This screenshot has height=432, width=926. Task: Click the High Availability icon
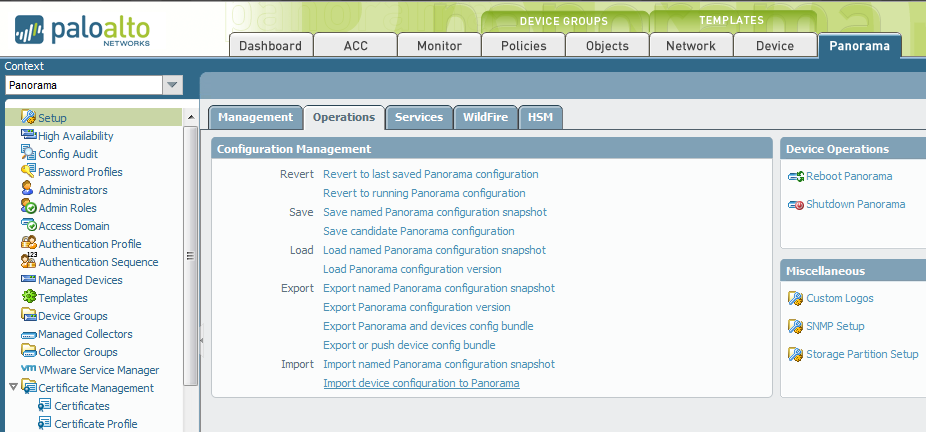28,135
